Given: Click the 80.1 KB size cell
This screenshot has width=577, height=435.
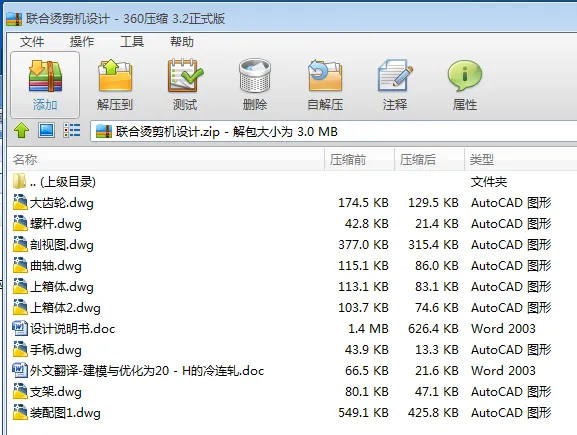Looking at the screenshot, I should click(x=367, y=392).
